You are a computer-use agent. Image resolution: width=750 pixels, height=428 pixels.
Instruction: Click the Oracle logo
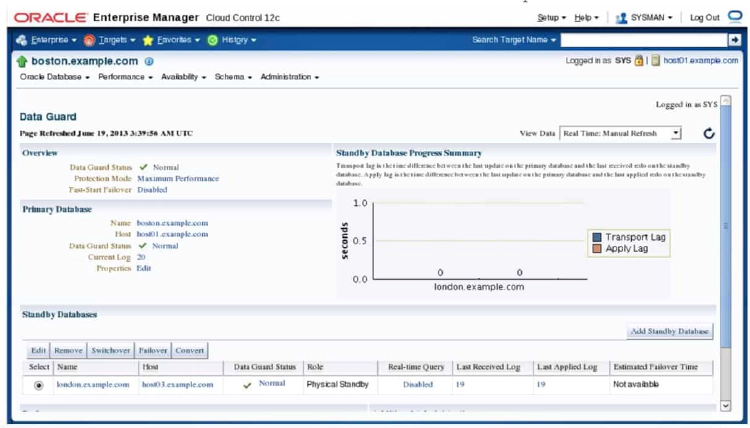tap(50, 18)
